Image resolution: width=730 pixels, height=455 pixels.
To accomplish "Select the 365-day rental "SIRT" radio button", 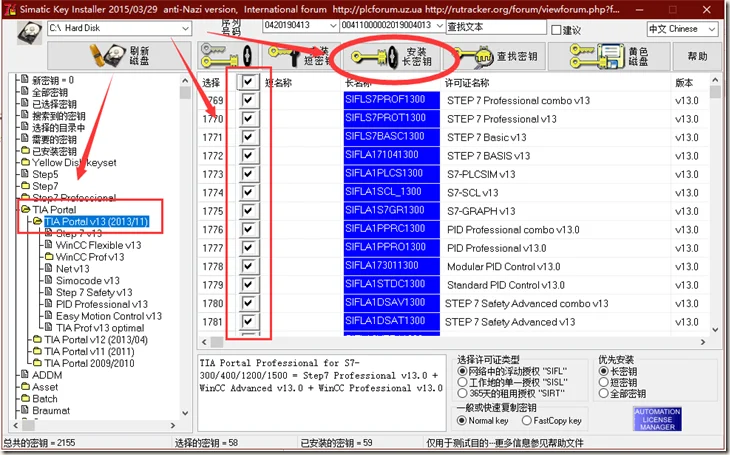I will coord(462,393).
